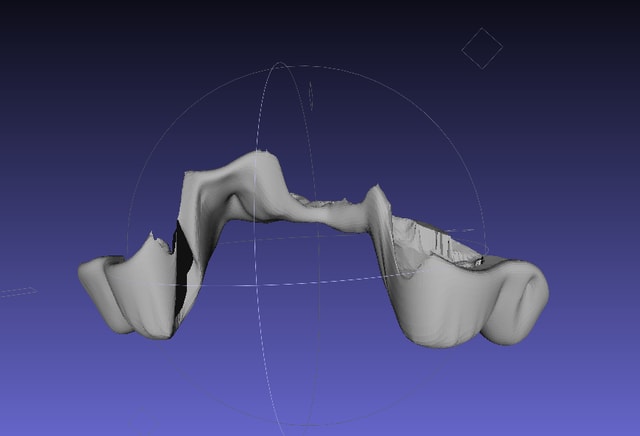Click the faint dashed marker at left edge
The image size is (640, 436).
tap(17, 293)
